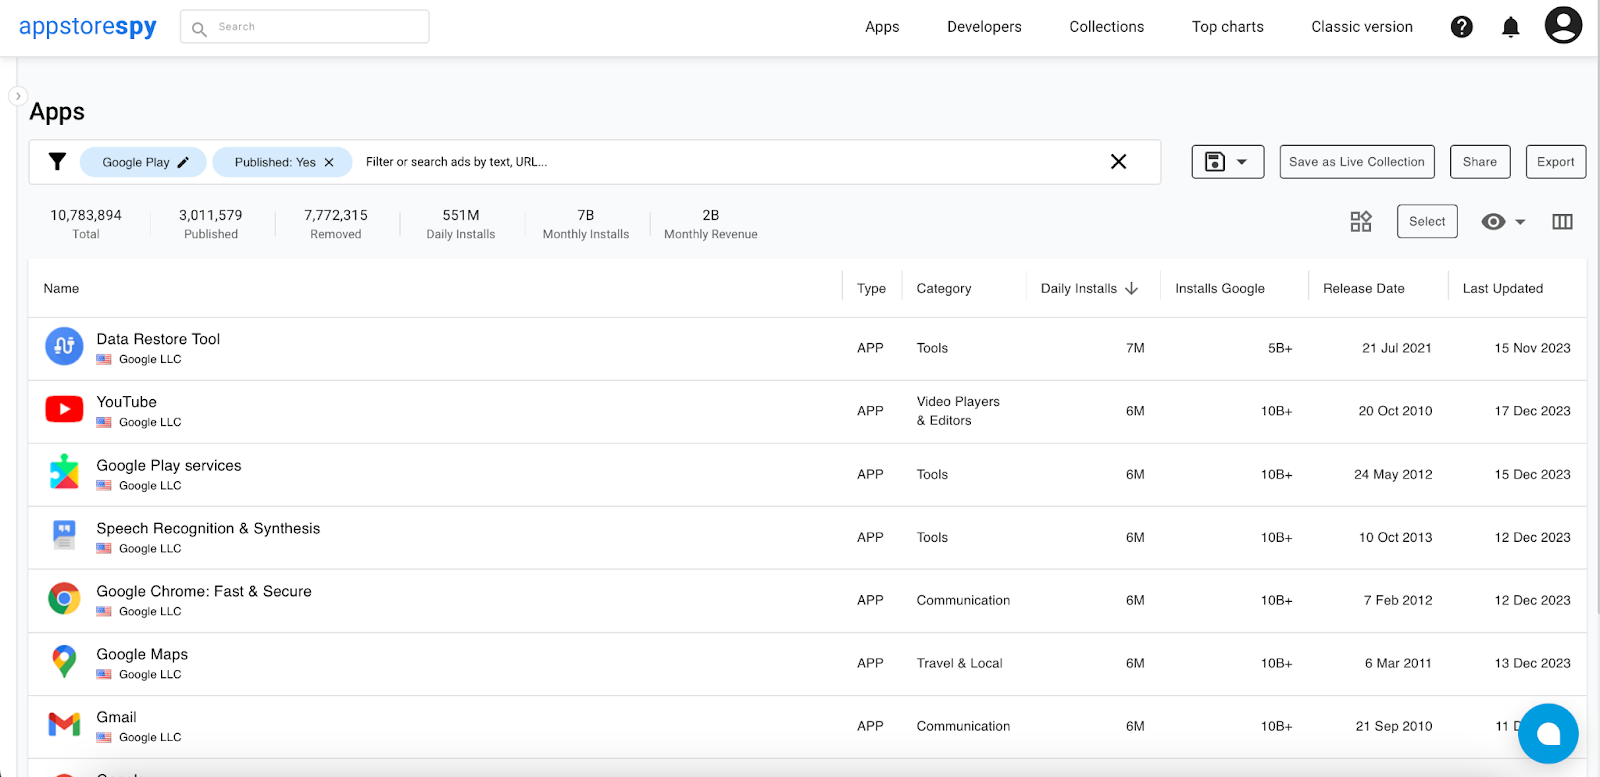This screenshot has width=1600, height=777.
Task: Click the YouTube app icon
Action: click(64, 409)
